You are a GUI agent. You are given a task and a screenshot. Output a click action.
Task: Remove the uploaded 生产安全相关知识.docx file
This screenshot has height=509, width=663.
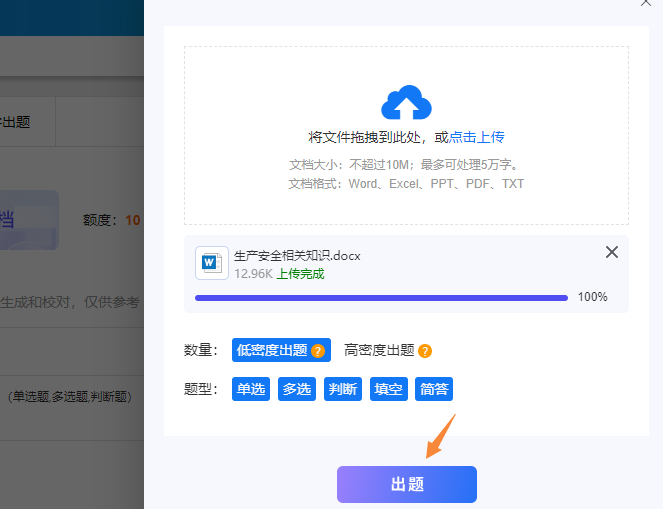point(611,252)
